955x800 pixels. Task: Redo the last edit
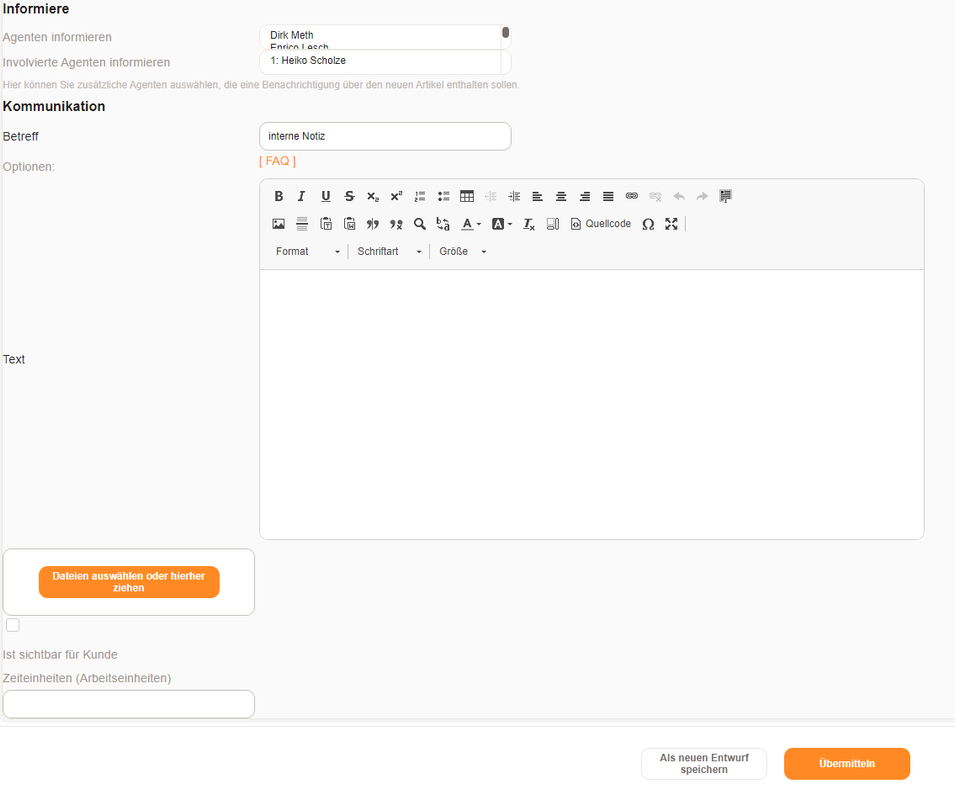point(702,196)
